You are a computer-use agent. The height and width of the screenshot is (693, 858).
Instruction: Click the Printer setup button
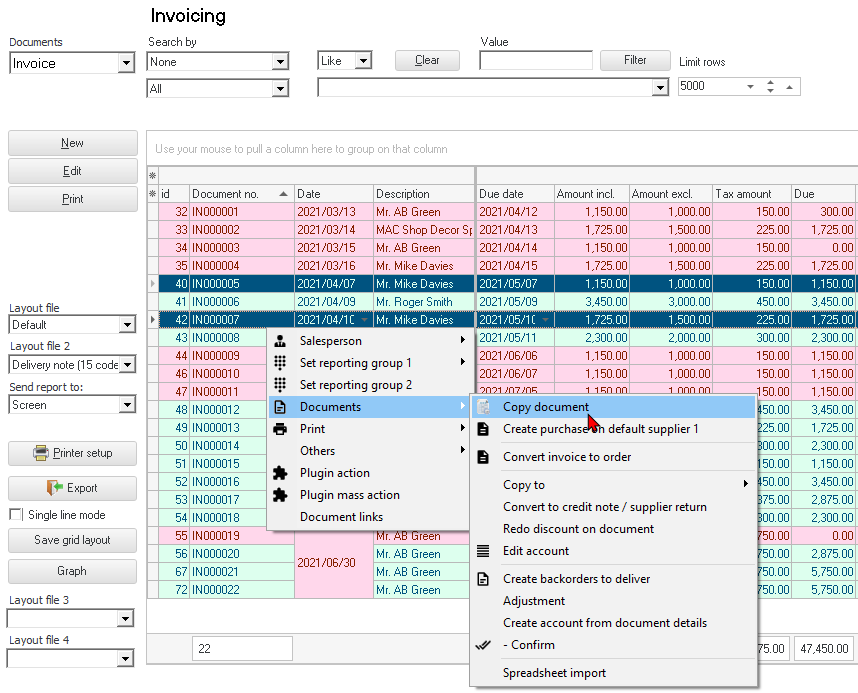(x=72, y=453)
